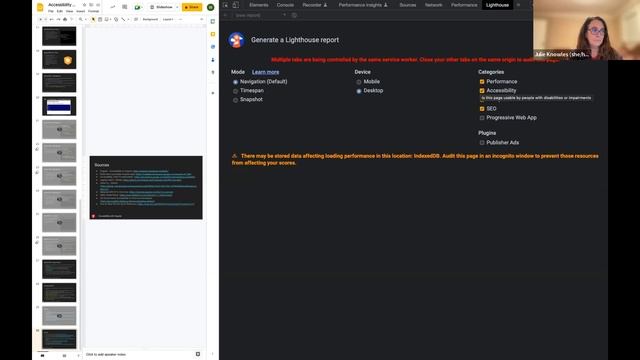This screenshot has height=360, width=640.
Task: Click the Sources slide in the editor
Action: pos(146,188)
